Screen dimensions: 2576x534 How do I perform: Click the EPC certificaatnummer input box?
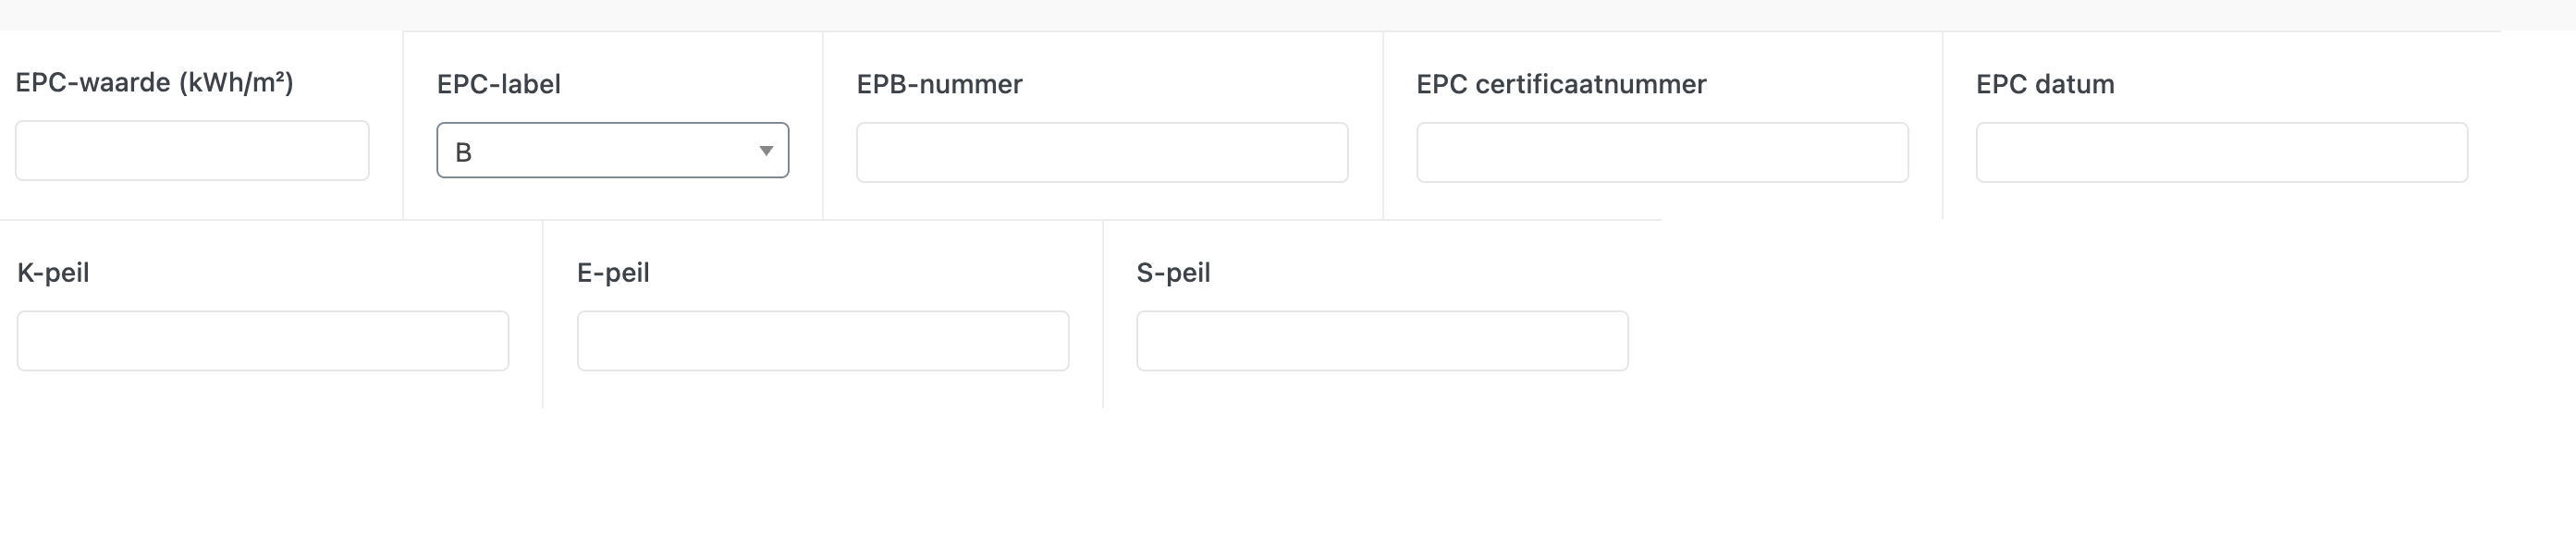pyautogui.click(x=1662, y=153)
